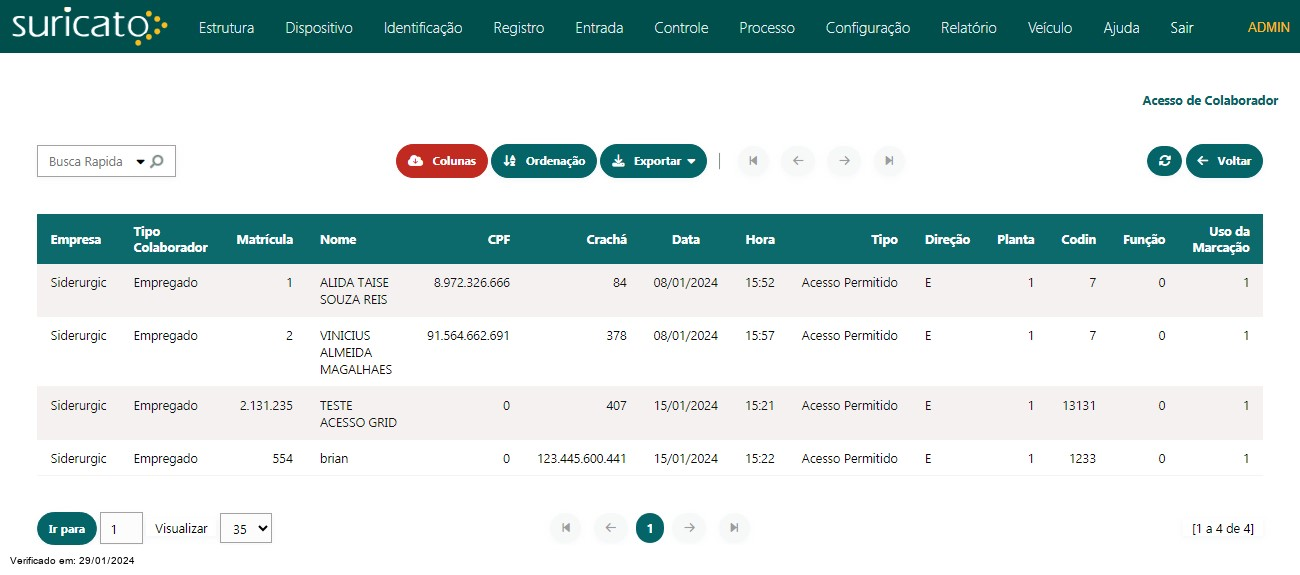Screen dimensions: 1300x575
Task: Click the bottom pagination last-page icon
Action: pos(734,528)
